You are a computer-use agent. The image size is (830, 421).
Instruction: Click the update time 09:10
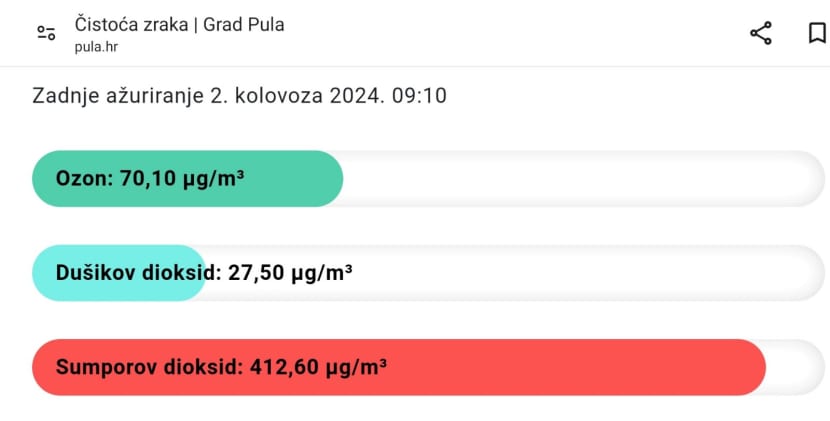point(419,96)
